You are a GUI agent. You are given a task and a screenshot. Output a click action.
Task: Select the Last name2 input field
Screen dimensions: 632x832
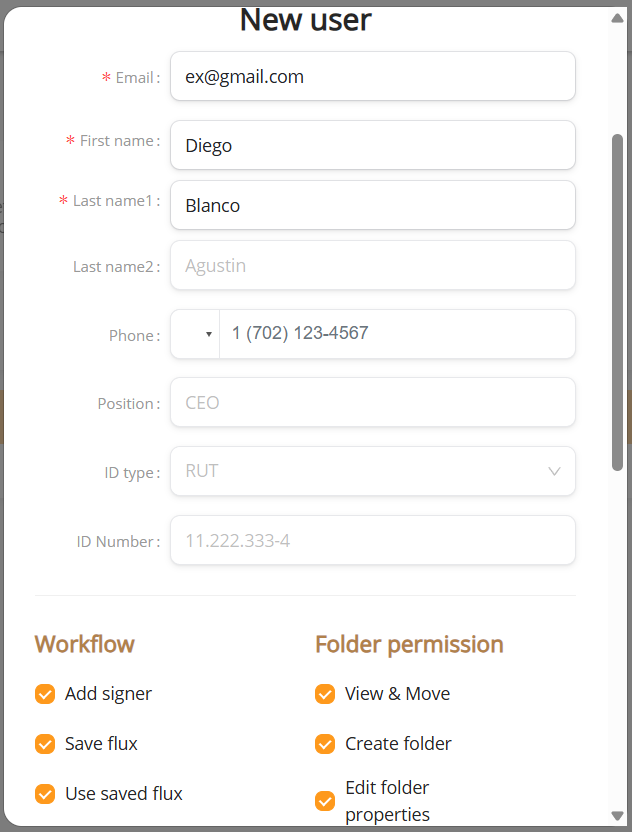(373, 265)
